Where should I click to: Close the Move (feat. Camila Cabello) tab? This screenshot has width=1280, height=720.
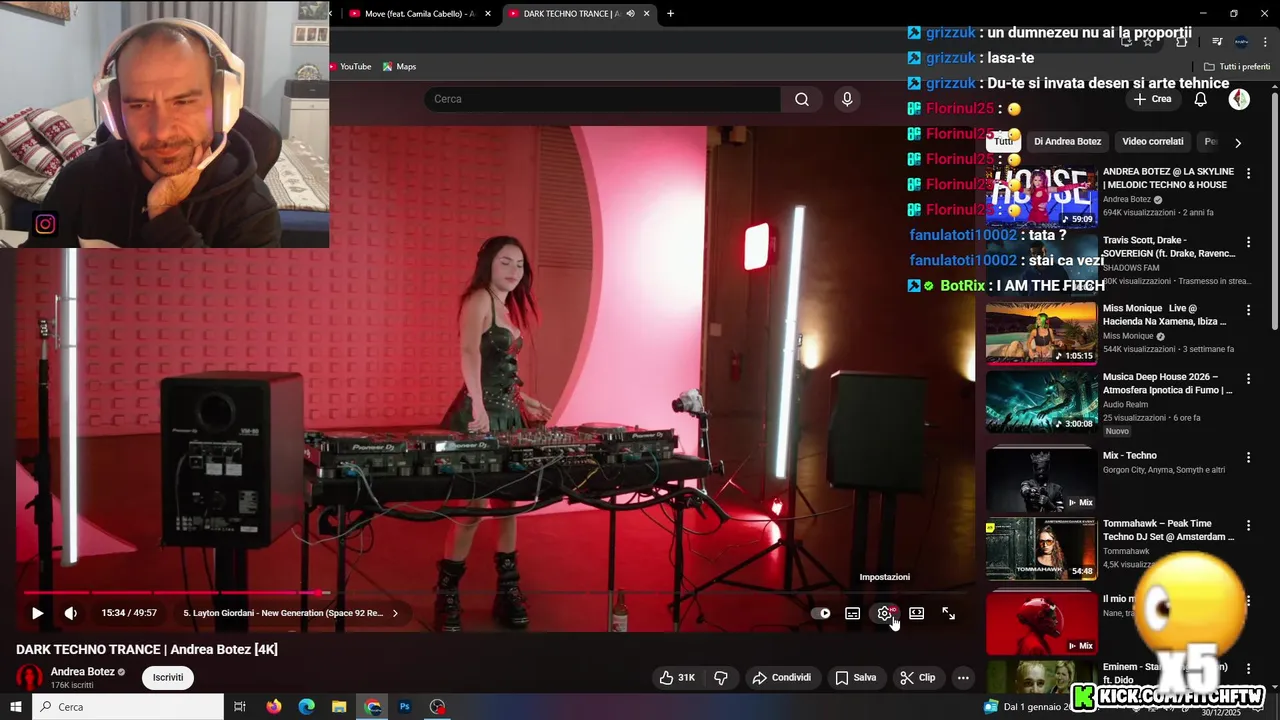(x=488, y=14)
